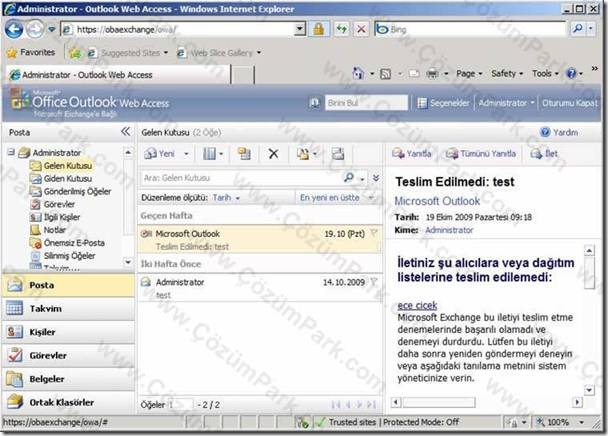Click the Bing search magnifier button
This screenshot has width=608, height=436.
click(x=578, y=28)
